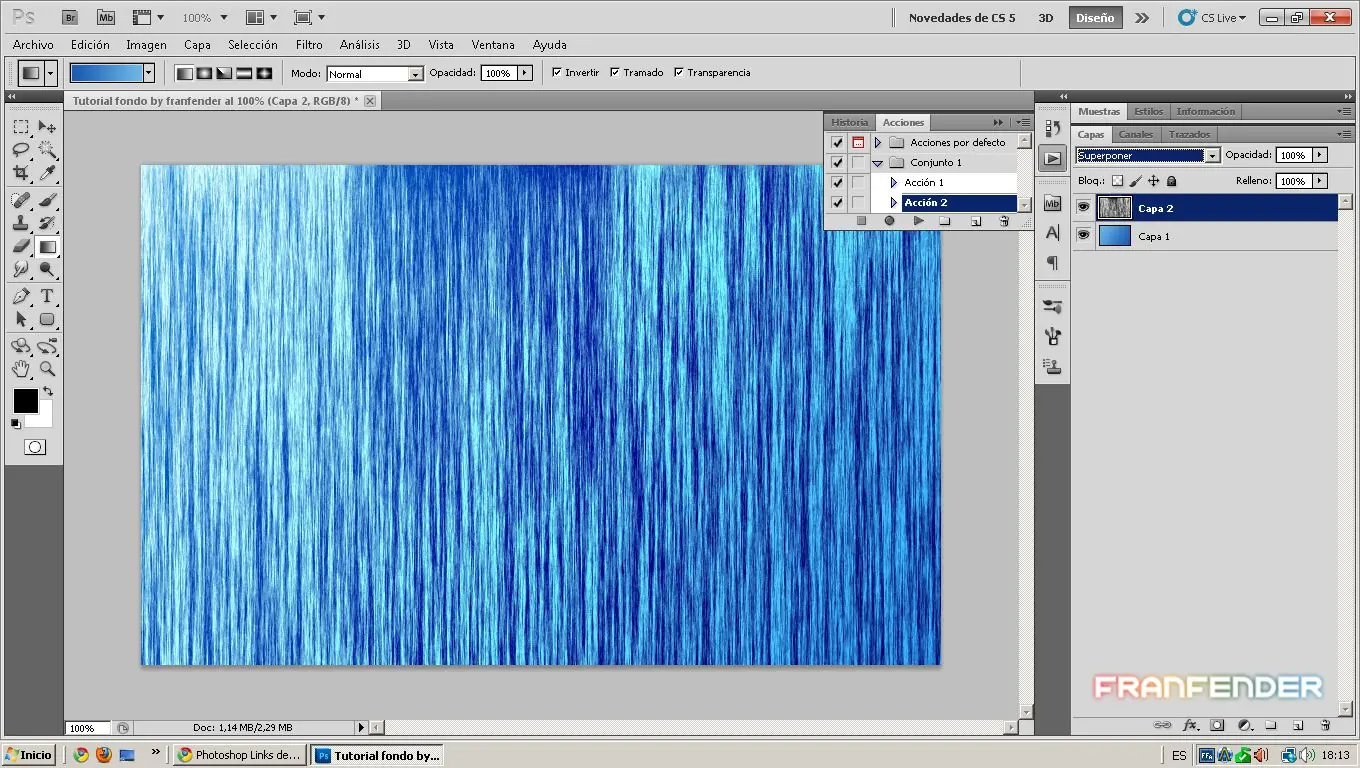
Task: Choose the Smudge tool
Action: point(21,269)
